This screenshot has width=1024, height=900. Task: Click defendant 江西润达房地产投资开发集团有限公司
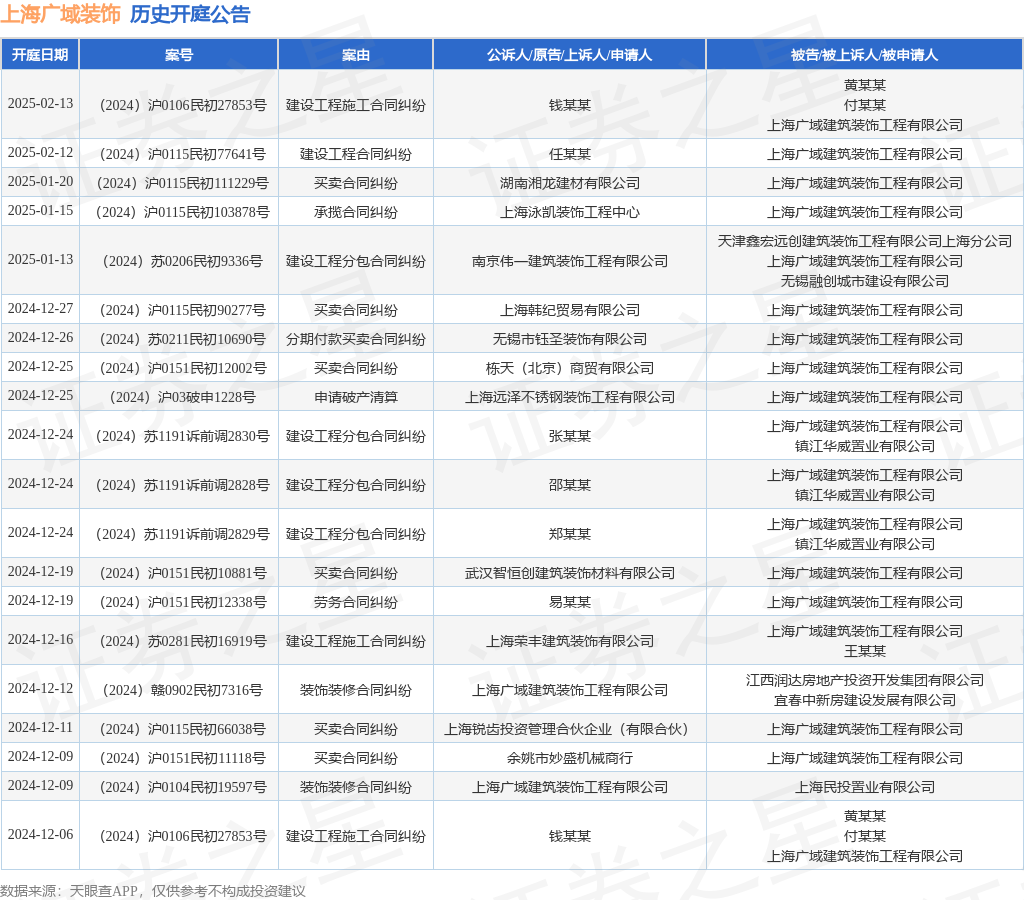point(865,681)
